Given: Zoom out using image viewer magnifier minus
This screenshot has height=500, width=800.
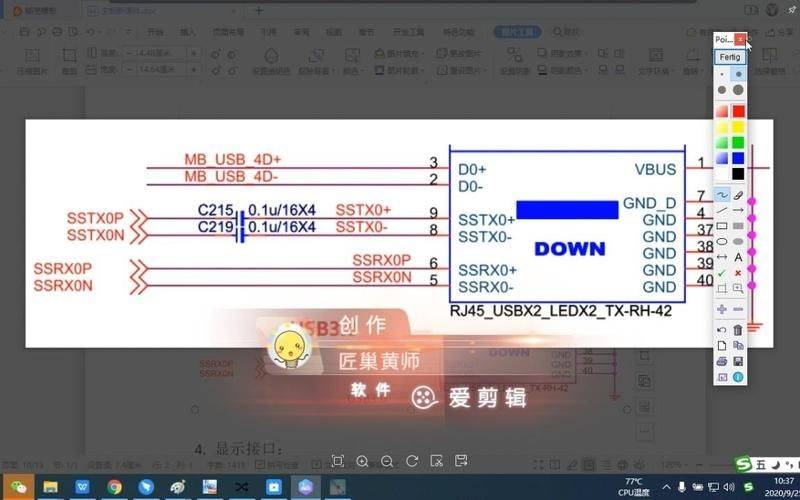Looking at the screenshot, I should coord(387,461).
